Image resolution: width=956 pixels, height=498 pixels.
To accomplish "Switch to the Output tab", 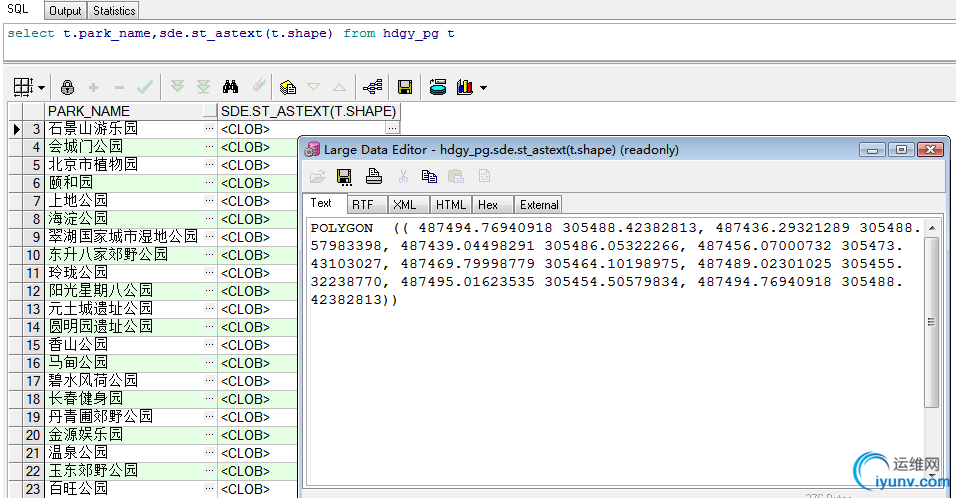I will [x=65, y=10].
